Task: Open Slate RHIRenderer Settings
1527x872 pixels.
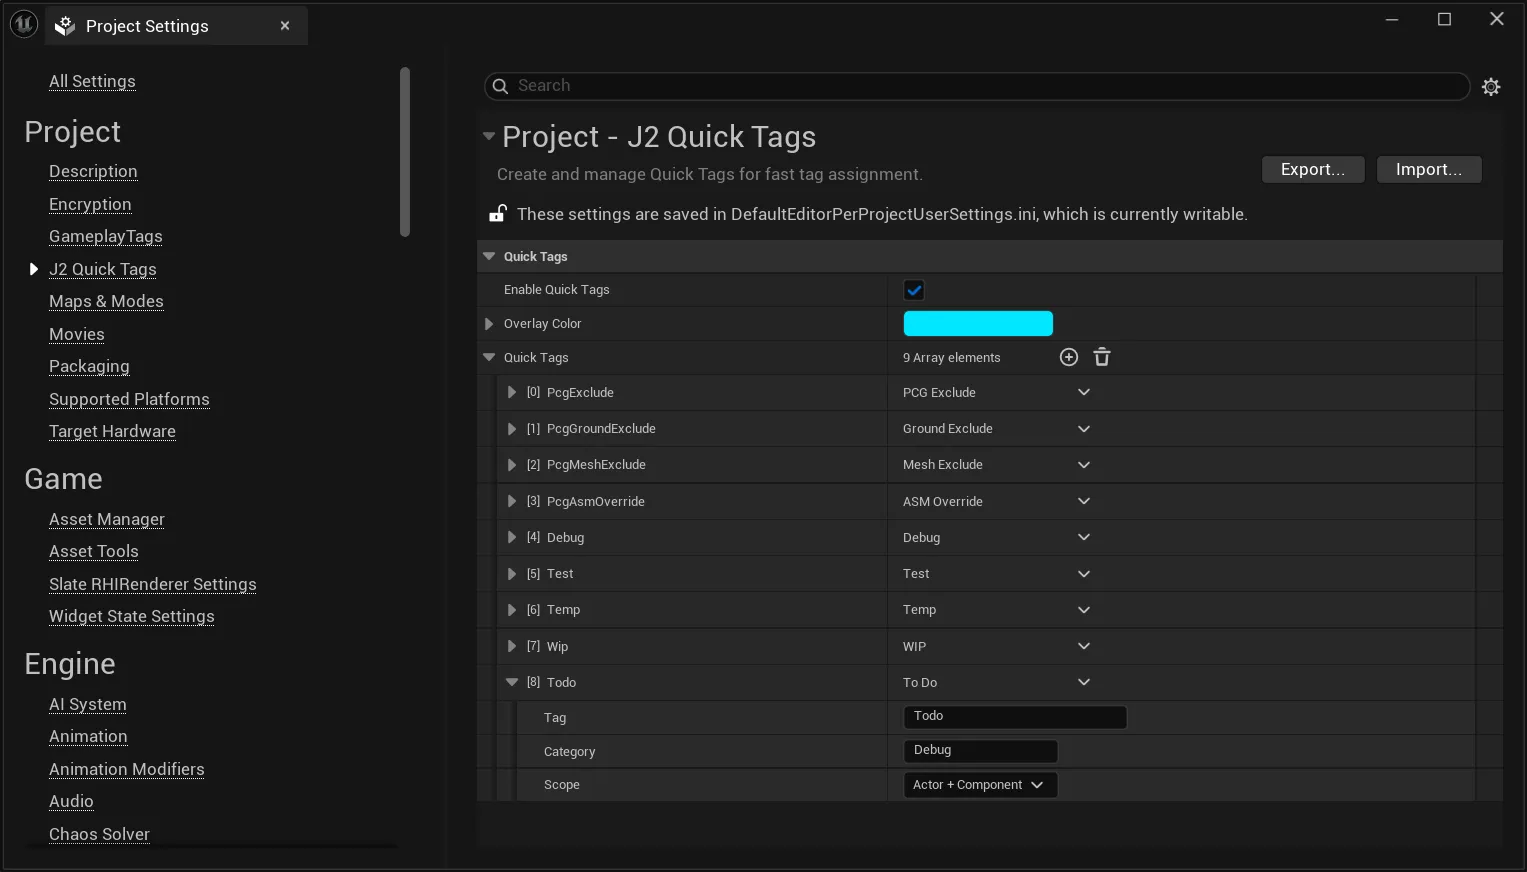Action: 153,584
